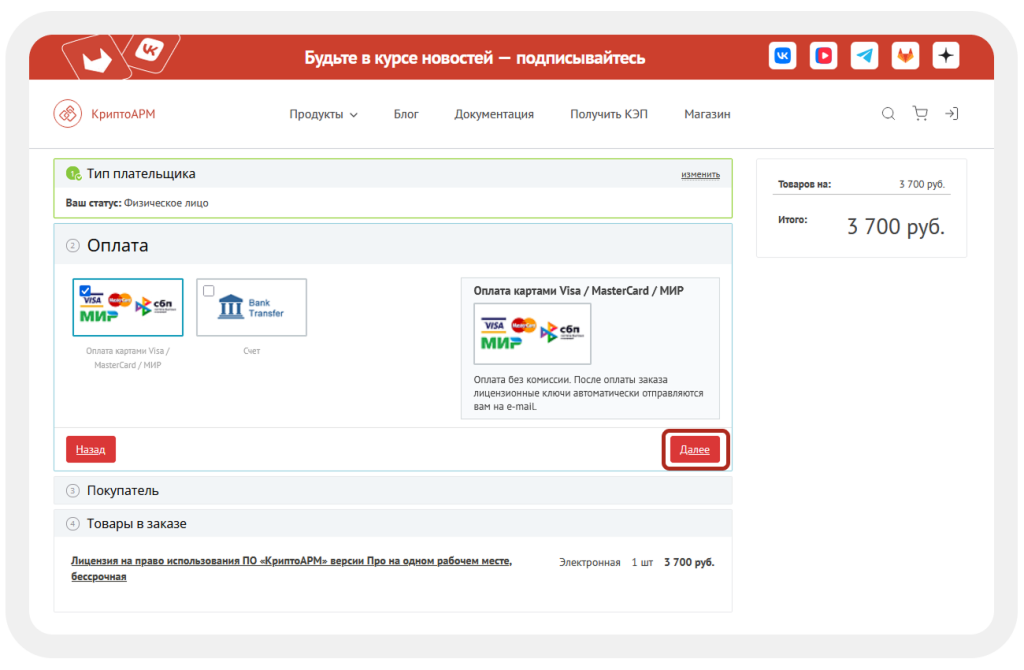
Task: Click the КриптоАРМ logo
Action: (x=105, y=114)
